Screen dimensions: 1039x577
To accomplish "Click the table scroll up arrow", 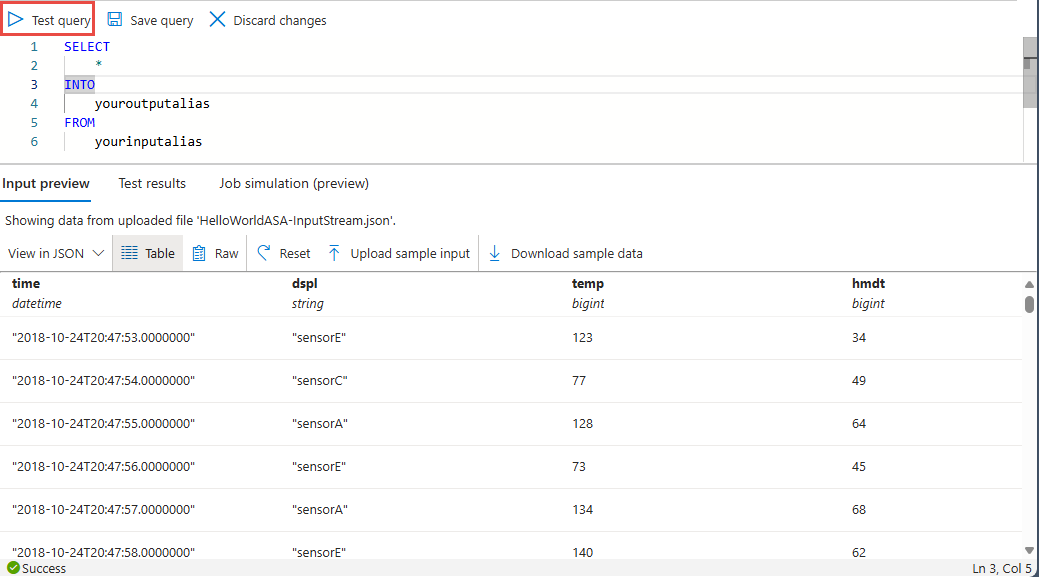I will tap(1029, 284).
